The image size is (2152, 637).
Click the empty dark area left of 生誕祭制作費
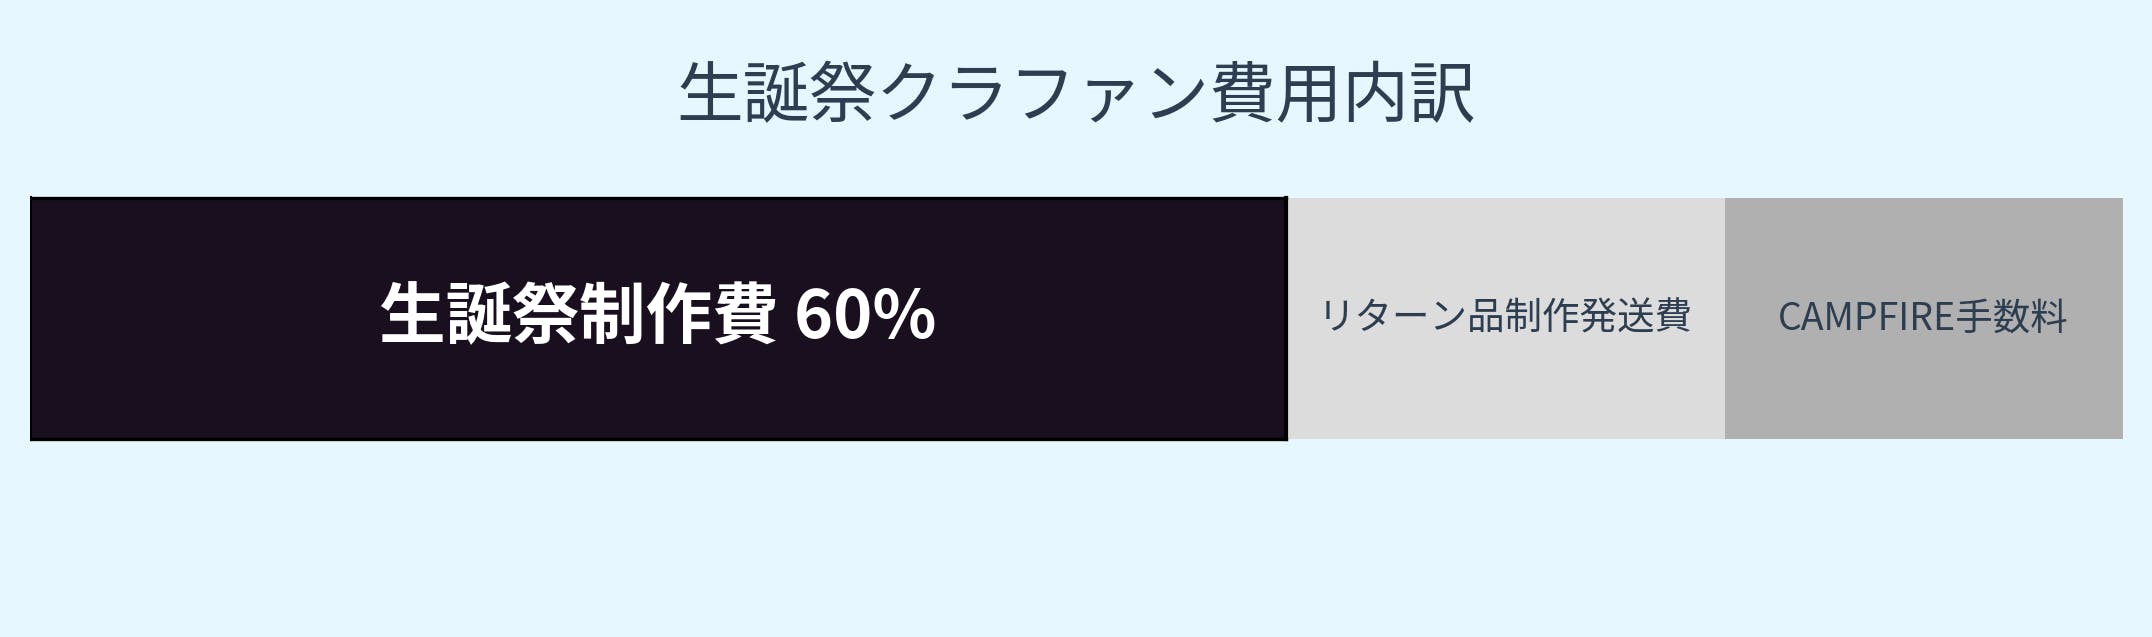(200, 318)
